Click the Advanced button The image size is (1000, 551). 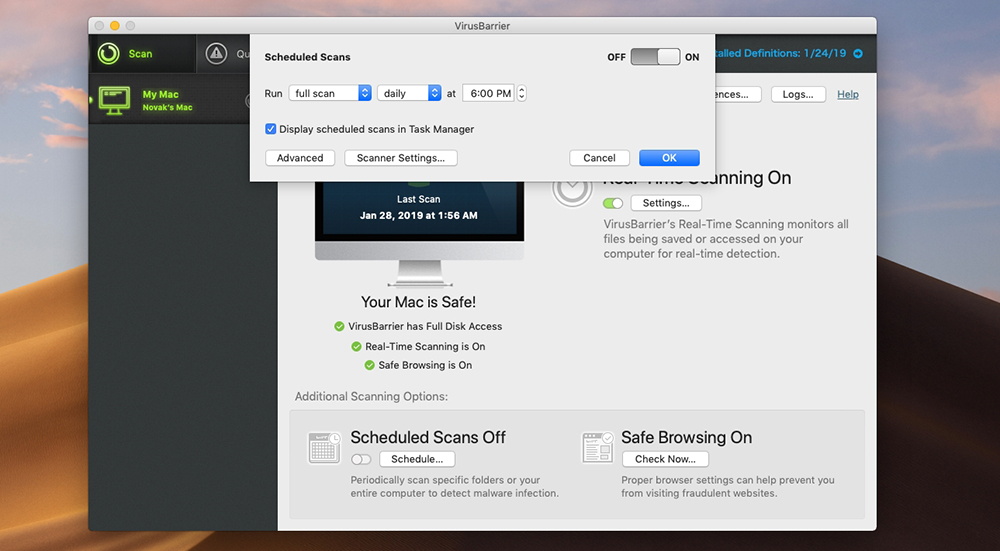click(300, 158)
